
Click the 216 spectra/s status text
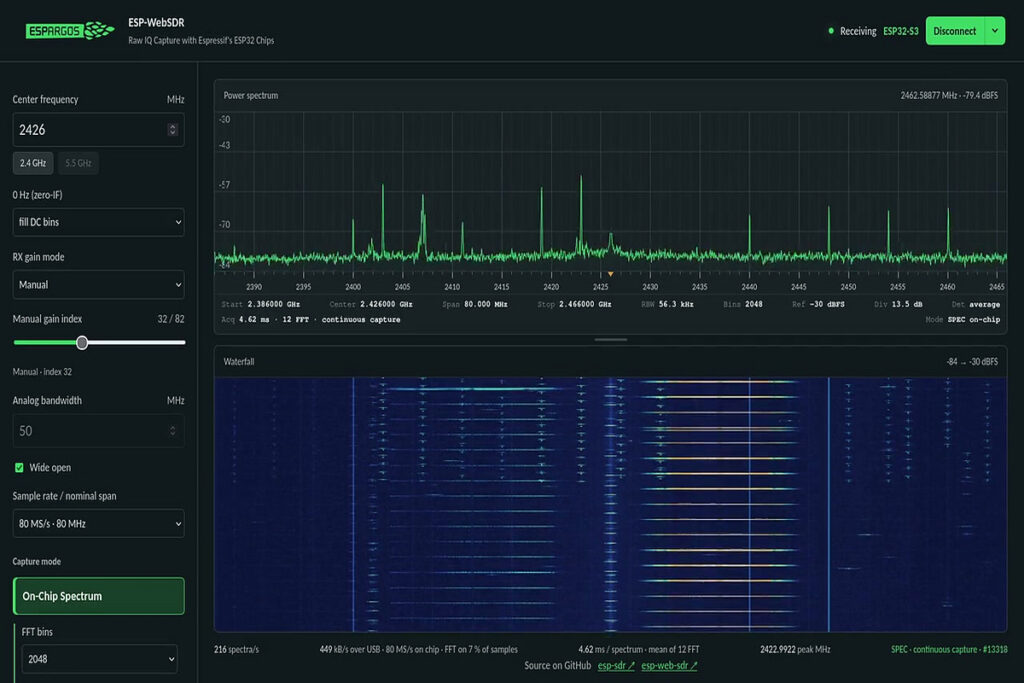pos(236,649)
